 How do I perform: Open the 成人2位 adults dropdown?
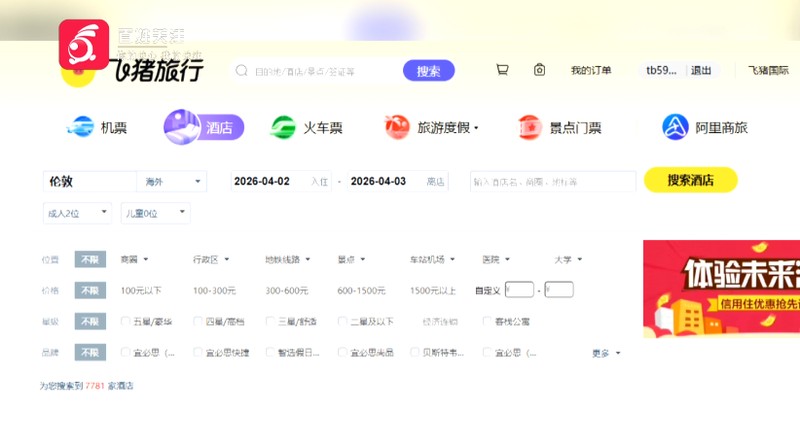tap(77, 213)
